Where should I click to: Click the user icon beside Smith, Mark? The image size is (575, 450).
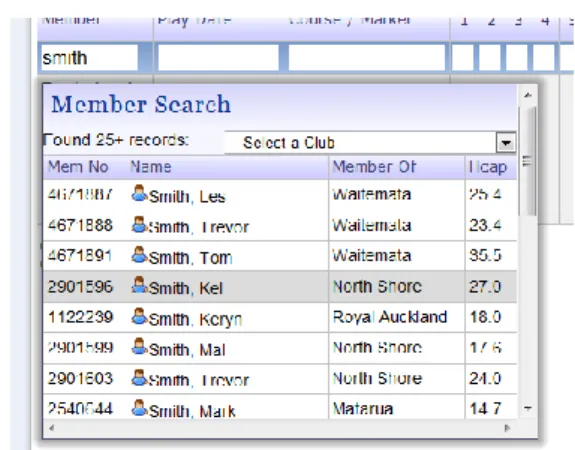(140, 407)
